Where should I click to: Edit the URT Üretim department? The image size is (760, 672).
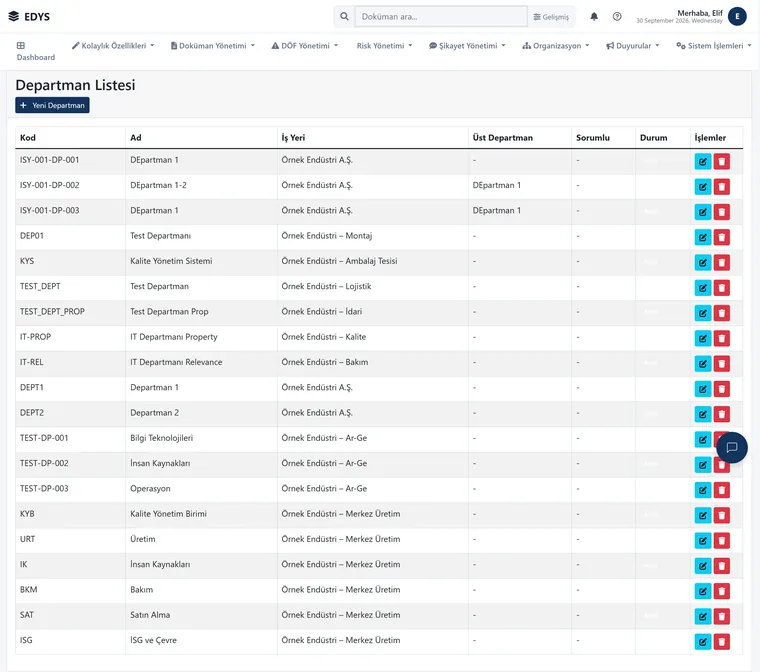pos(702,541)
